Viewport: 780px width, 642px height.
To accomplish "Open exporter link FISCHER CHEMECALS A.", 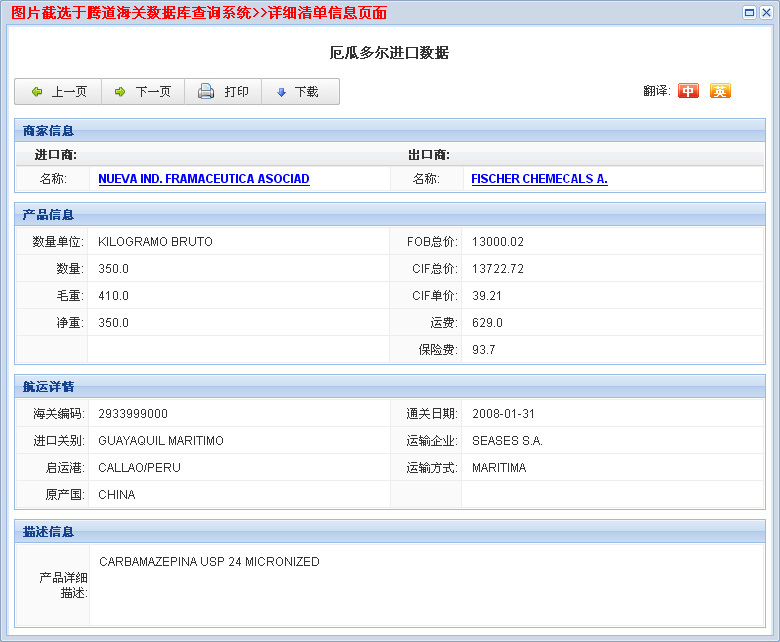I will (x=539, y=179).
